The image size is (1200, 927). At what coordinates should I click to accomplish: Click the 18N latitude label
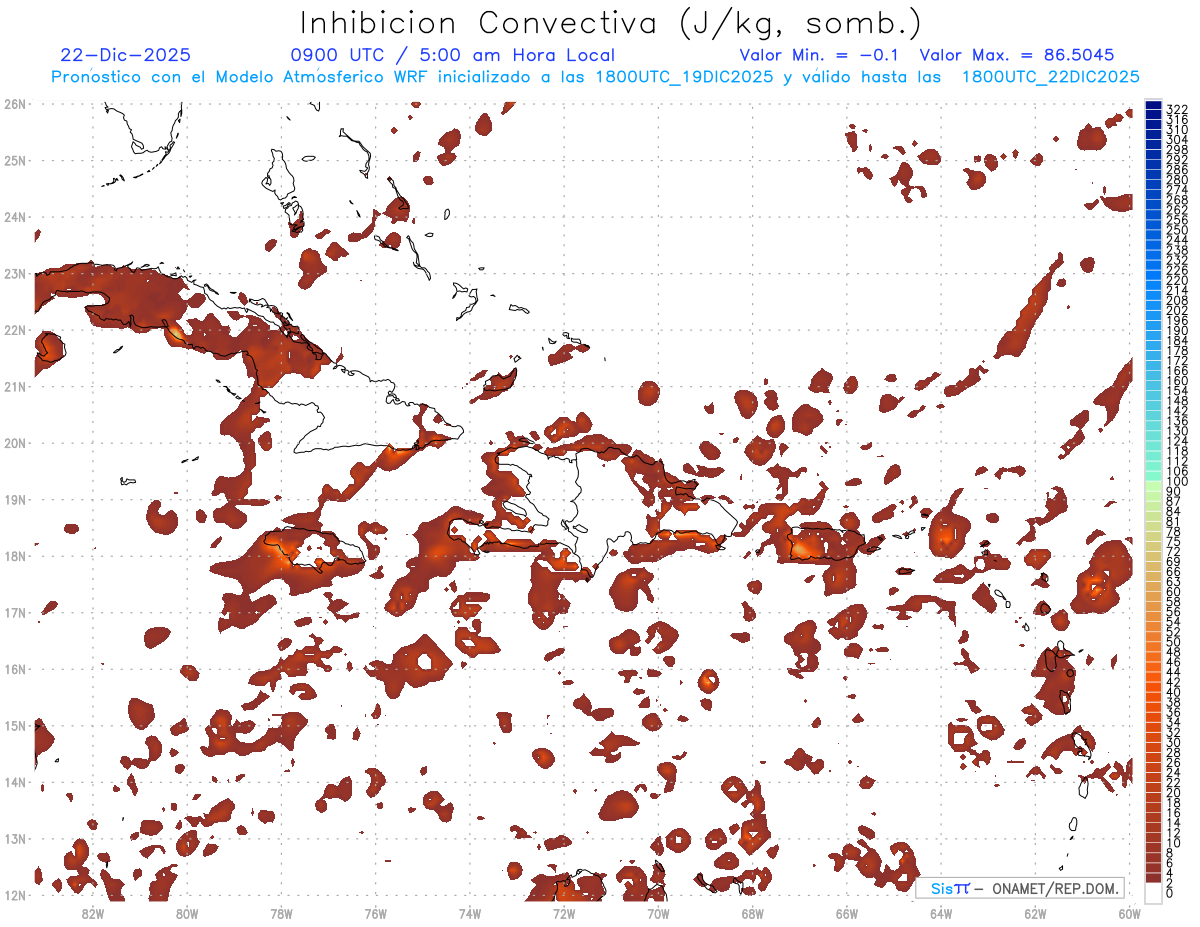coord(15,555)
